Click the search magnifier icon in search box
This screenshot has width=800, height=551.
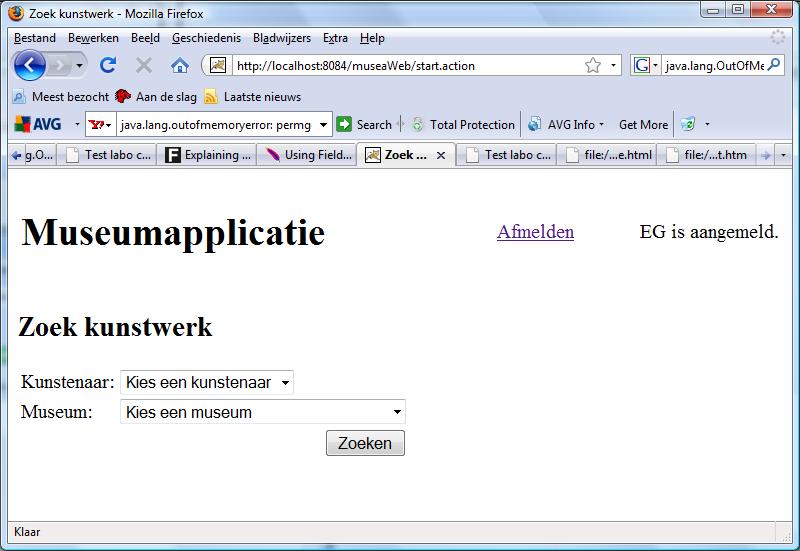[x=774, y=66]
